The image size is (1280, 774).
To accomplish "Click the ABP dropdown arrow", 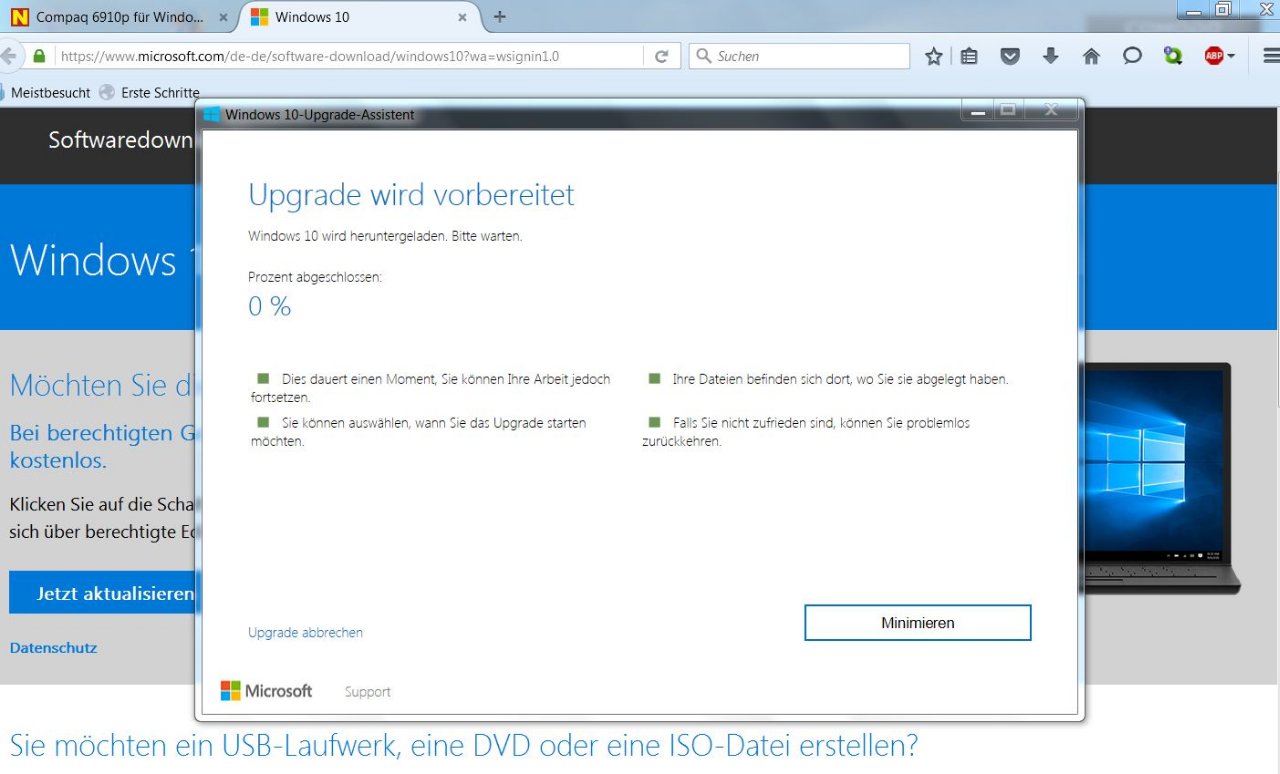I will pyautogui.click(x=1231, y=56).
